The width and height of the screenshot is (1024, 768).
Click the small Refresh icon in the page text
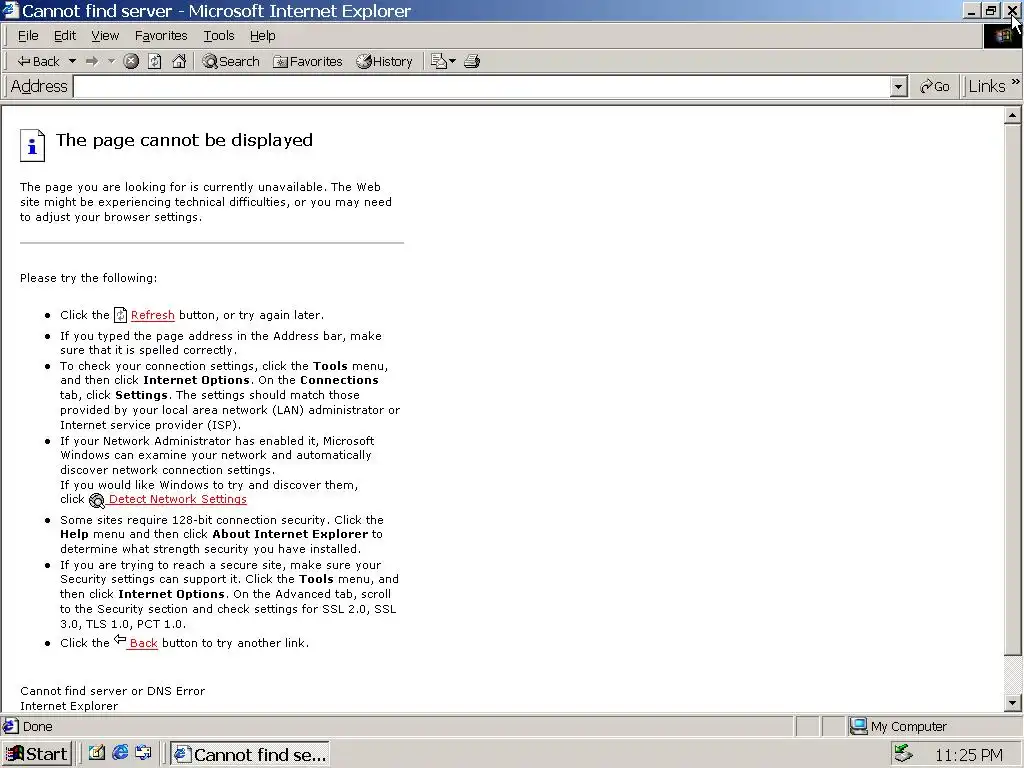pyautogui.click(x=120, y=315)
